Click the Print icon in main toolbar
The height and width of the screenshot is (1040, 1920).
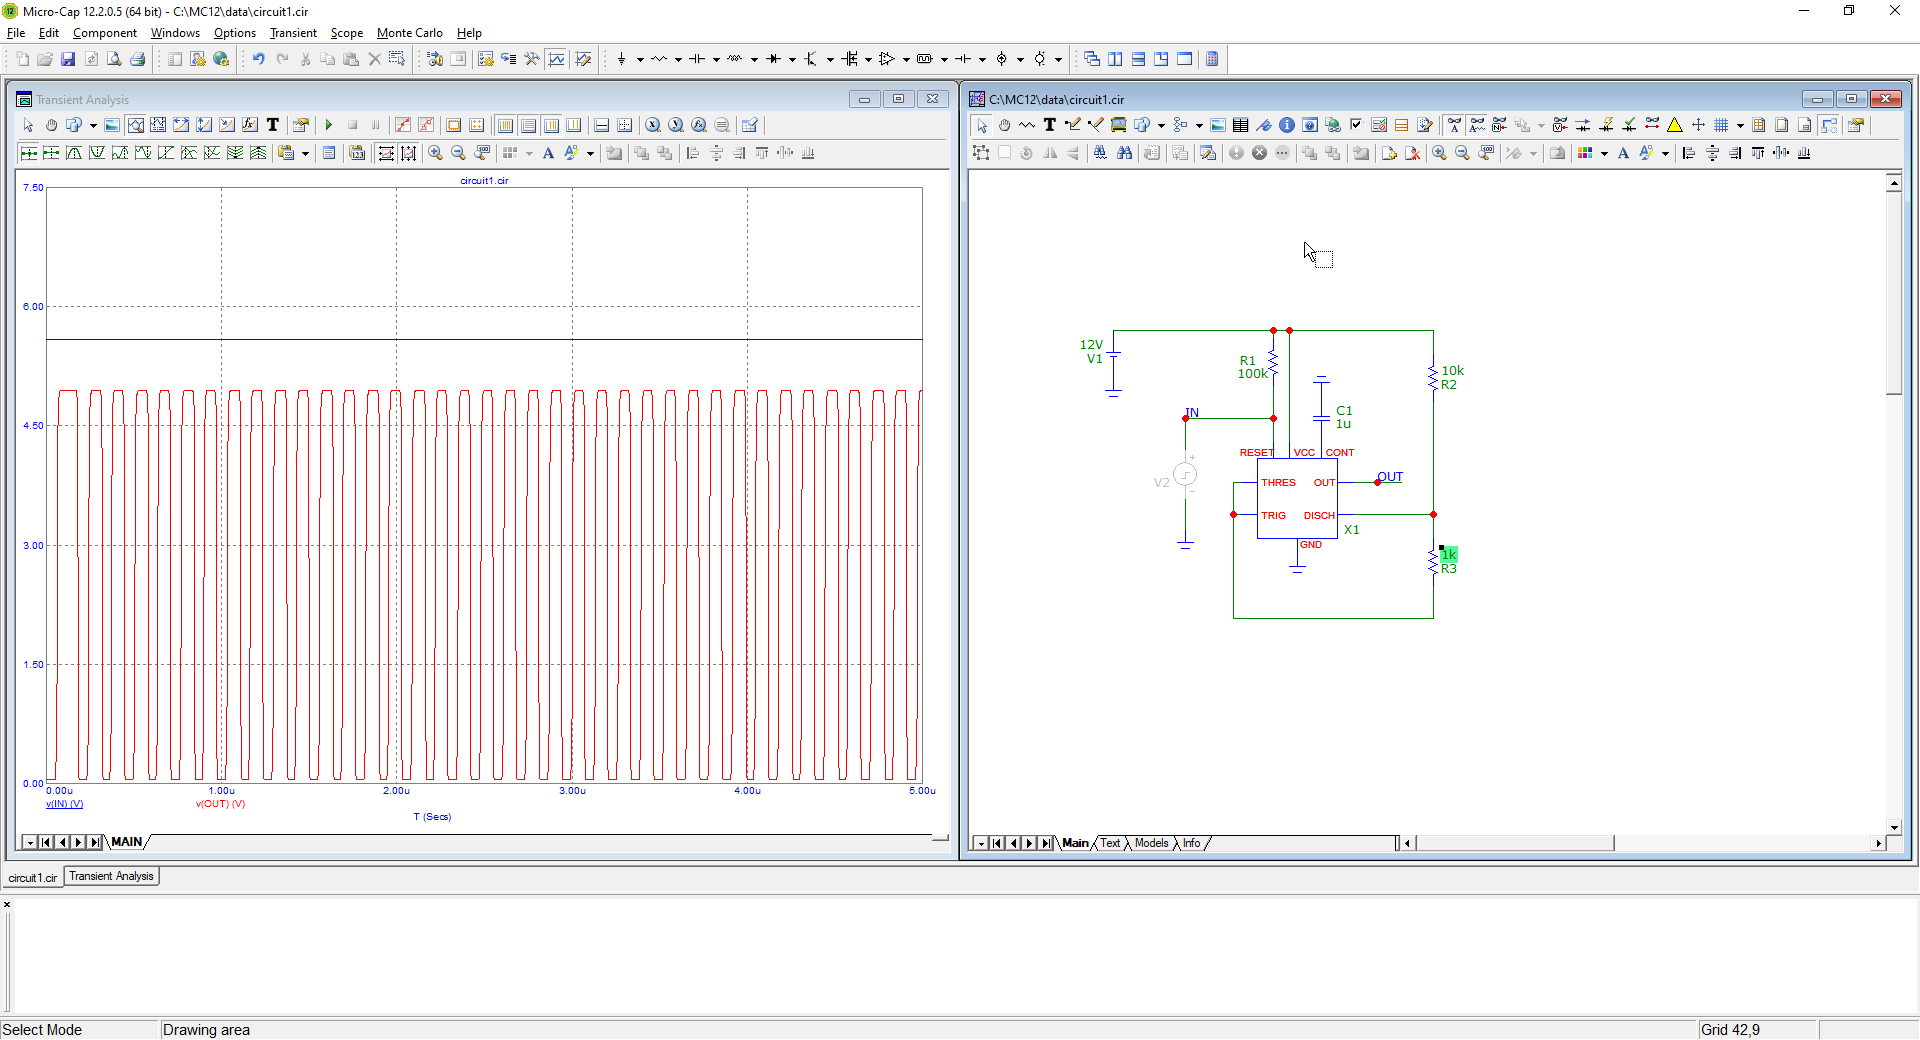137,59
